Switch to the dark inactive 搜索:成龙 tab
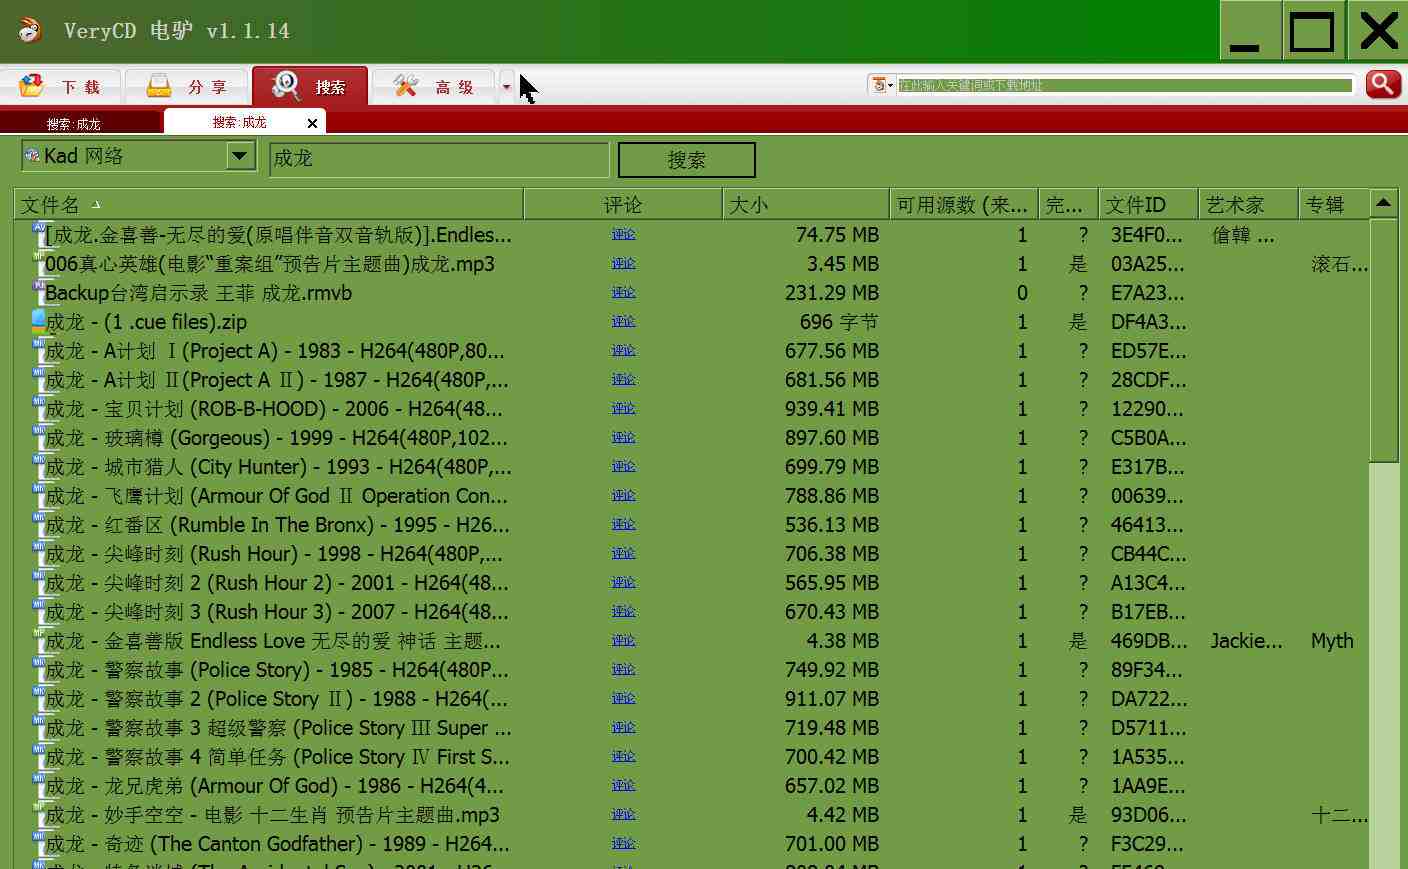 (80, 123)
